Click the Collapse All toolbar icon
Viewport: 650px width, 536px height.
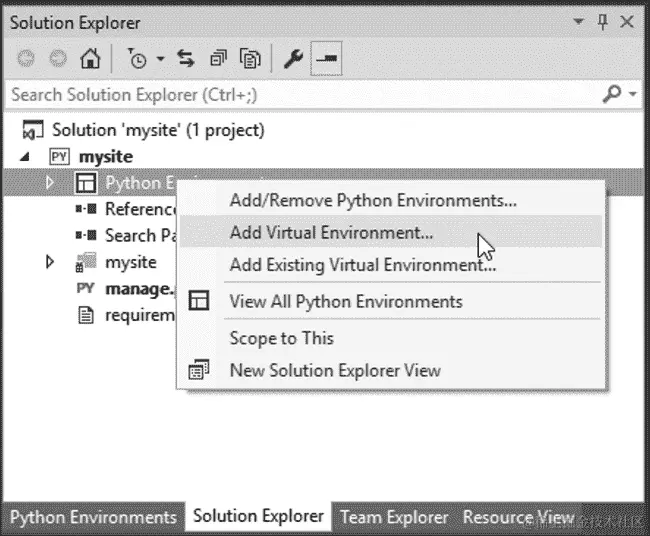[x=218, y=58]
